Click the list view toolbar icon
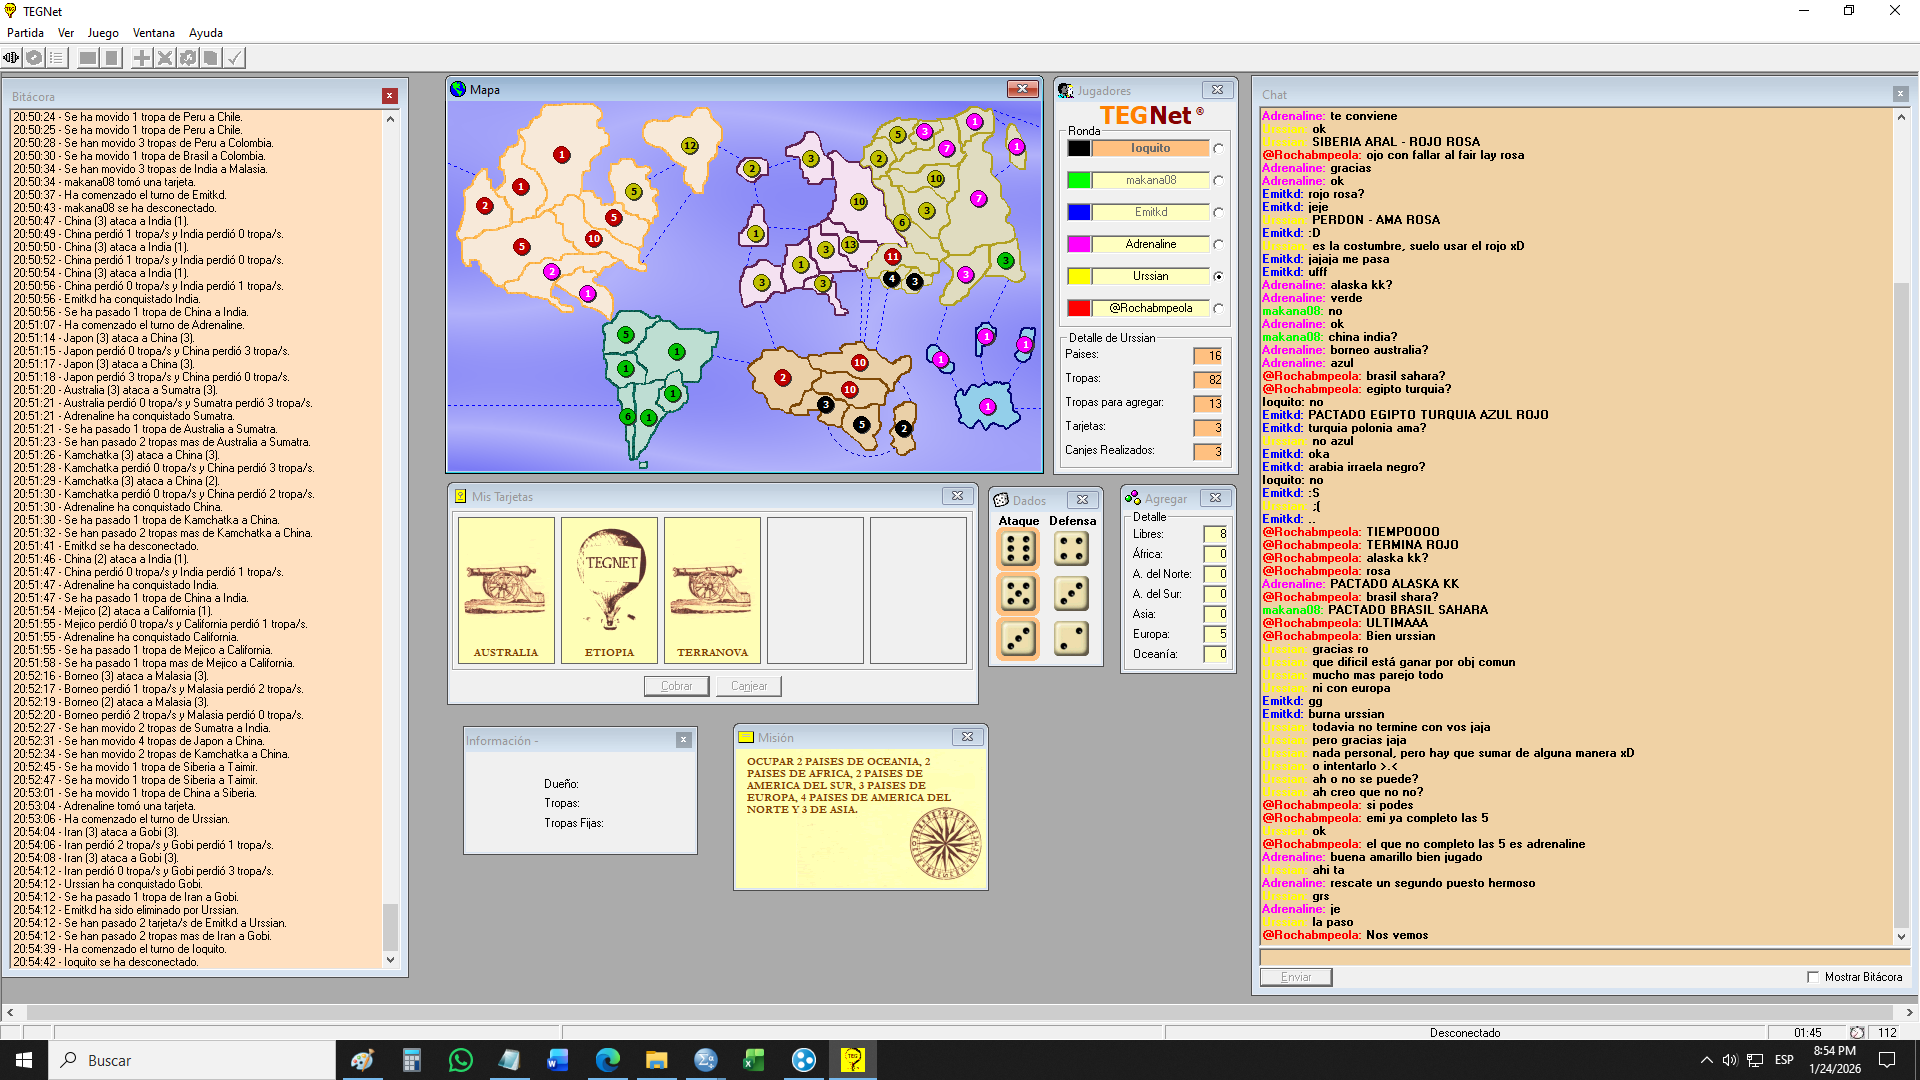1920x1080 pixels. tap(57, 58)
